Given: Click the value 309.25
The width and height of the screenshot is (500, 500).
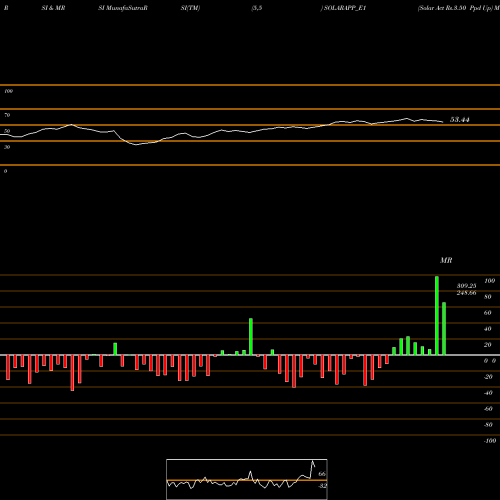Looking at the screenshot, I should pos(466,286).
